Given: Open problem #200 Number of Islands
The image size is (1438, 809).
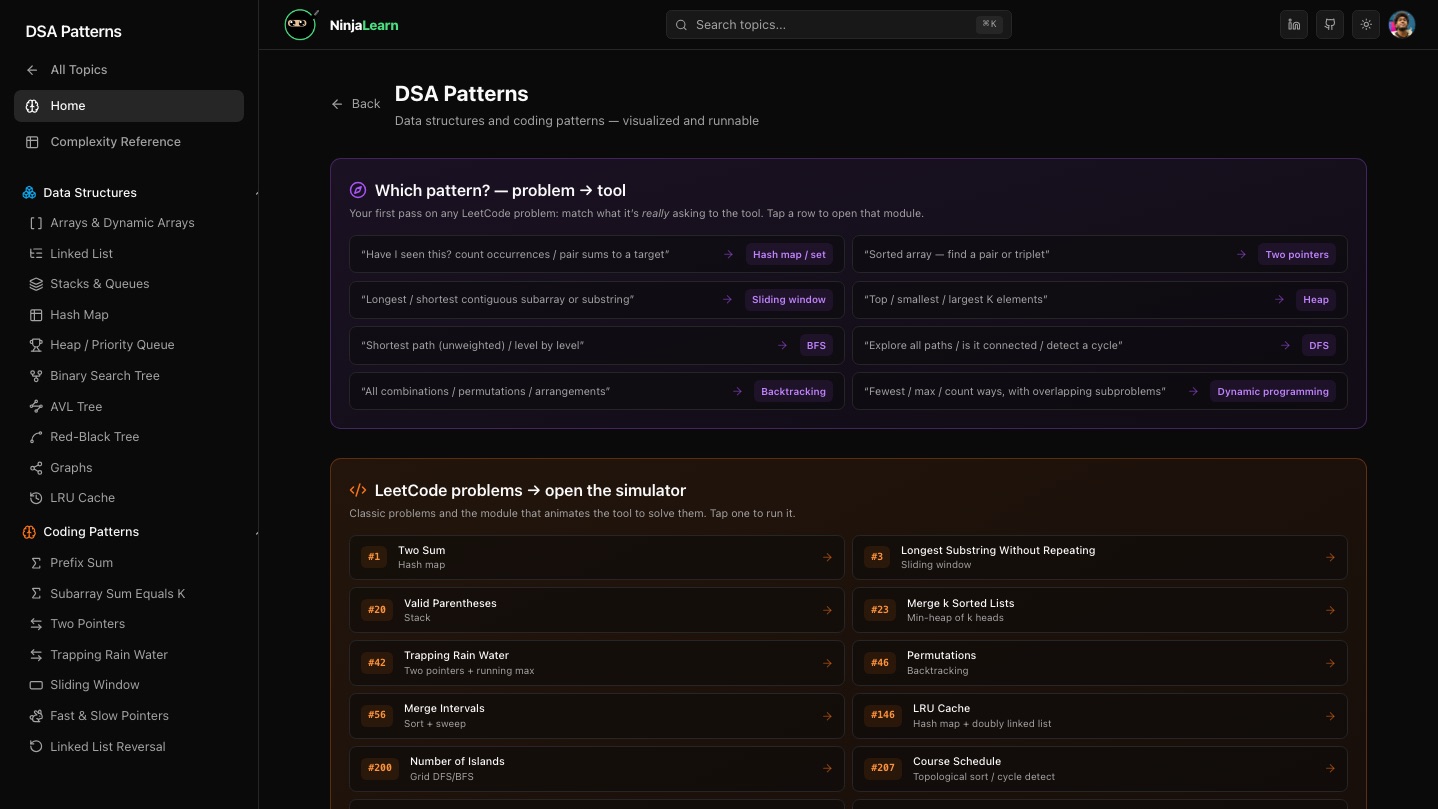Looking at the screenshot, I should [597, 769].
